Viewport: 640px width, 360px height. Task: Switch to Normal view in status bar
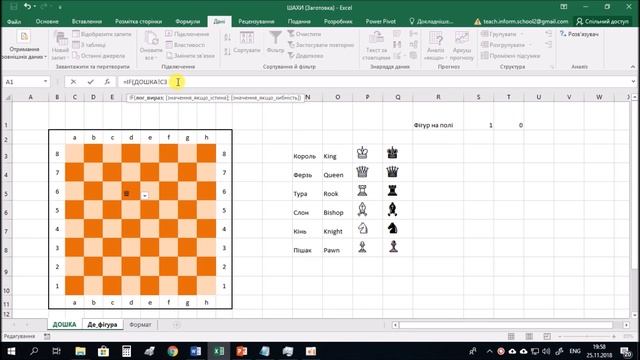pyautogui.click(x=511, y=336)
